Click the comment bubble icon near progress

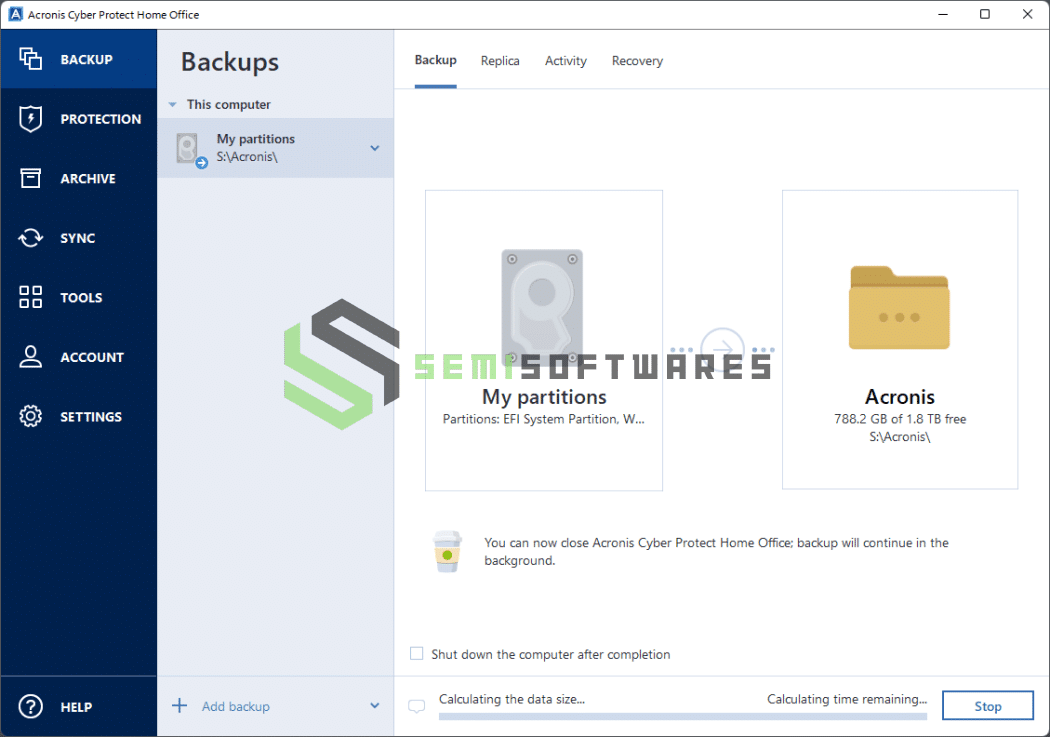[417, 706]
